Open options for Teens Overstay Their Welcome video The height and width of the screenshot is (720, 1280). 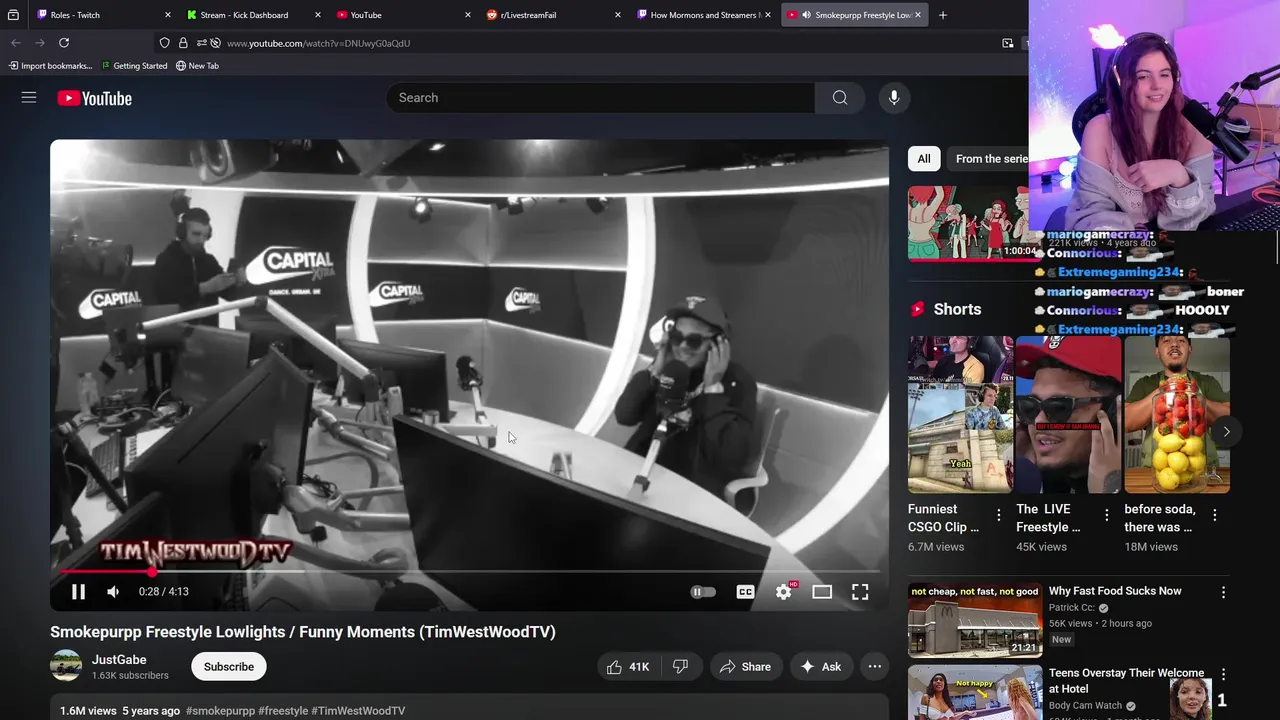pyautogui.click(x=1223, y=675)
